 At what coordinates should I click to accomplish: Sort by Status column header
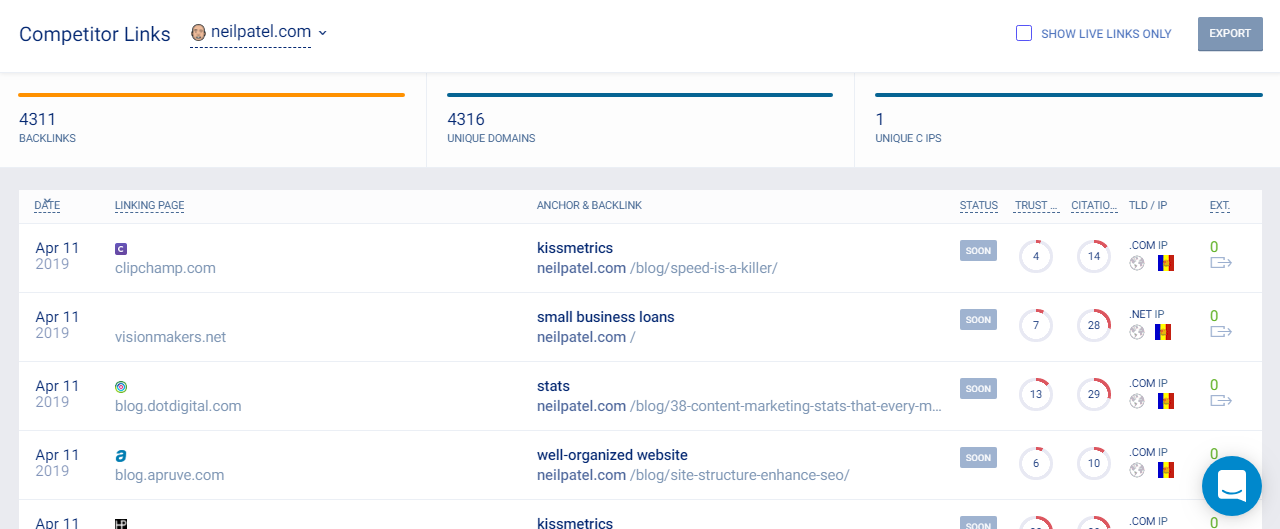point(979,205)
